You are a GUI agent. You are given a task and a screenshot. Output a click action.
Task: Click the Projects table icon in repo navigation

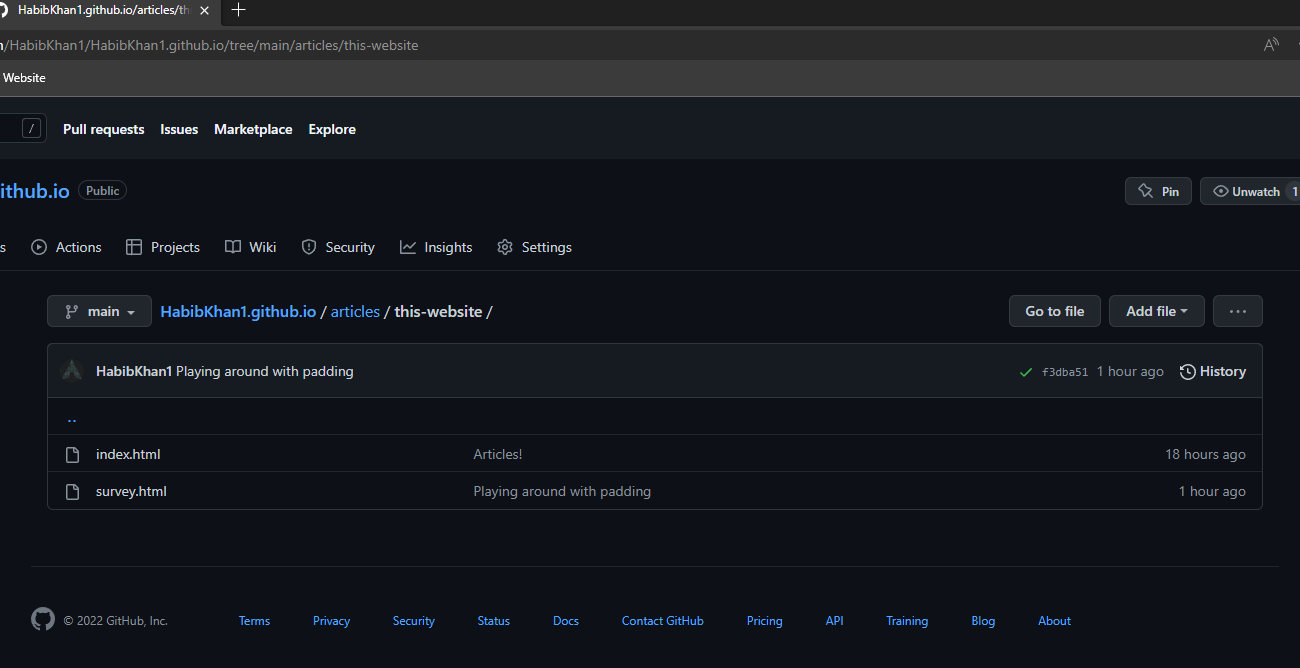click(134, 247)
